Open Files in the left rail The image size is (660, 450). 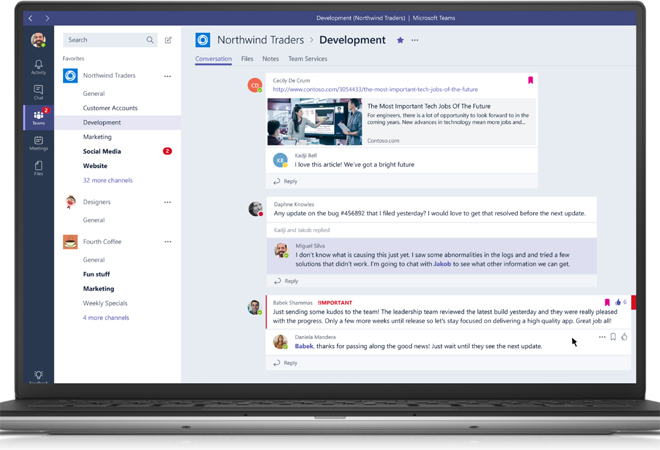(38, 168)
